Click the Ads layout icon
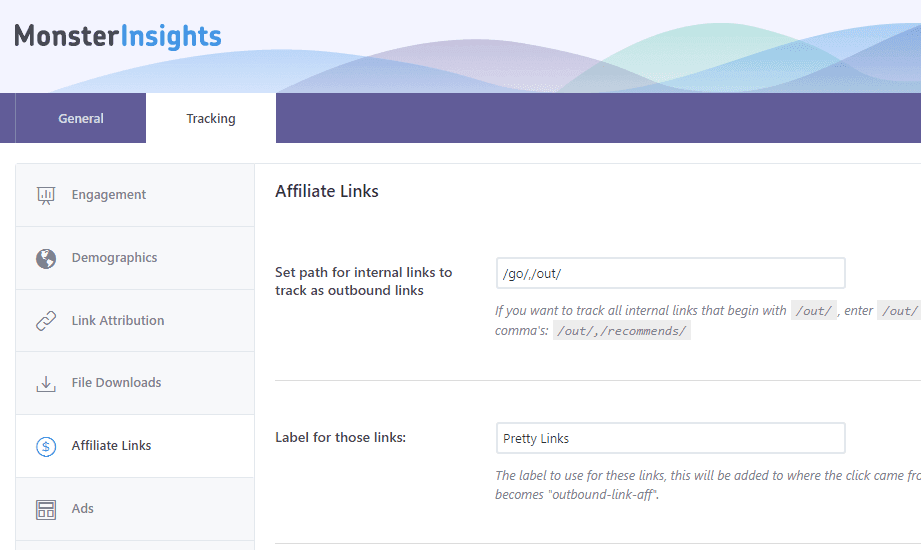 coord(46,509)
